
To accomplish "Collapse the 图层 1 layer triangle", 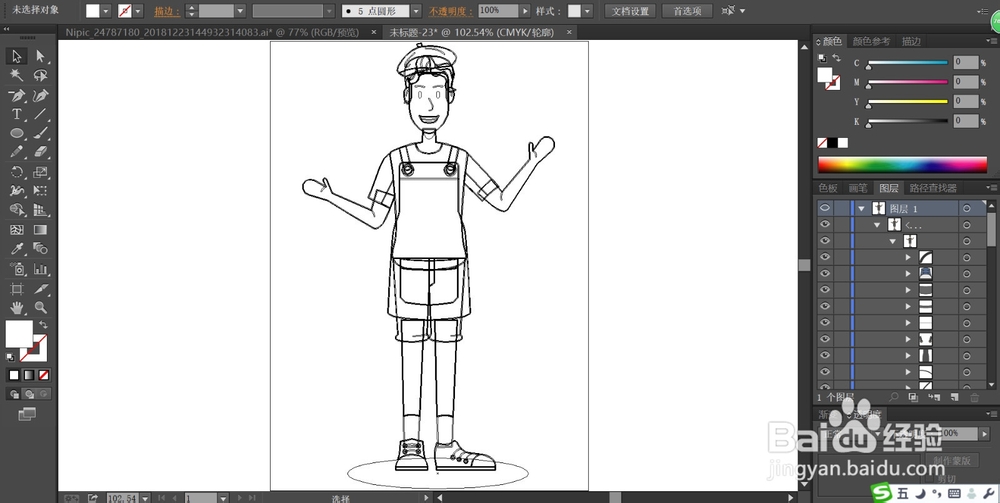I will (x=862, y=208).
